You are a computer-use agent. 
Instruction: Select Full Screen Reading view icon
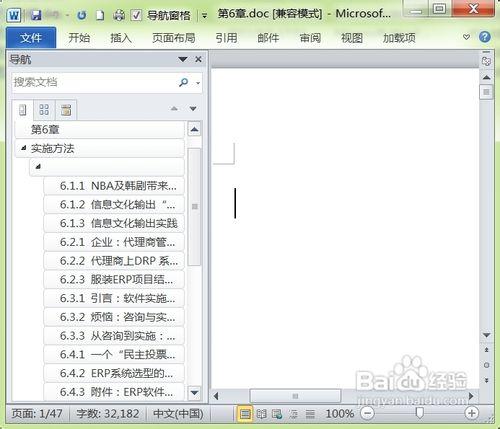point(261,414)
